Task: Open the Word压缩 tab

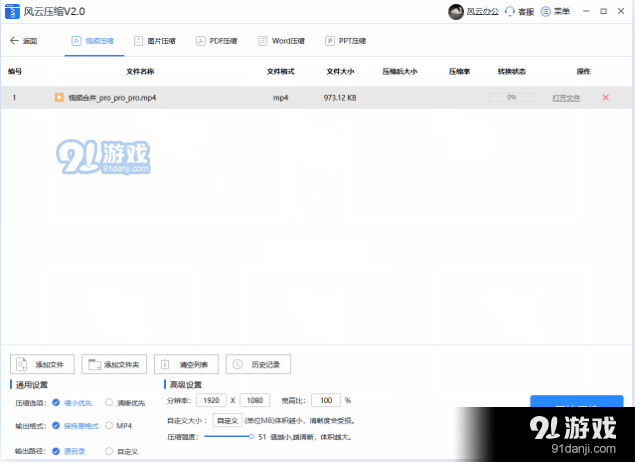Action: [281, 41]
